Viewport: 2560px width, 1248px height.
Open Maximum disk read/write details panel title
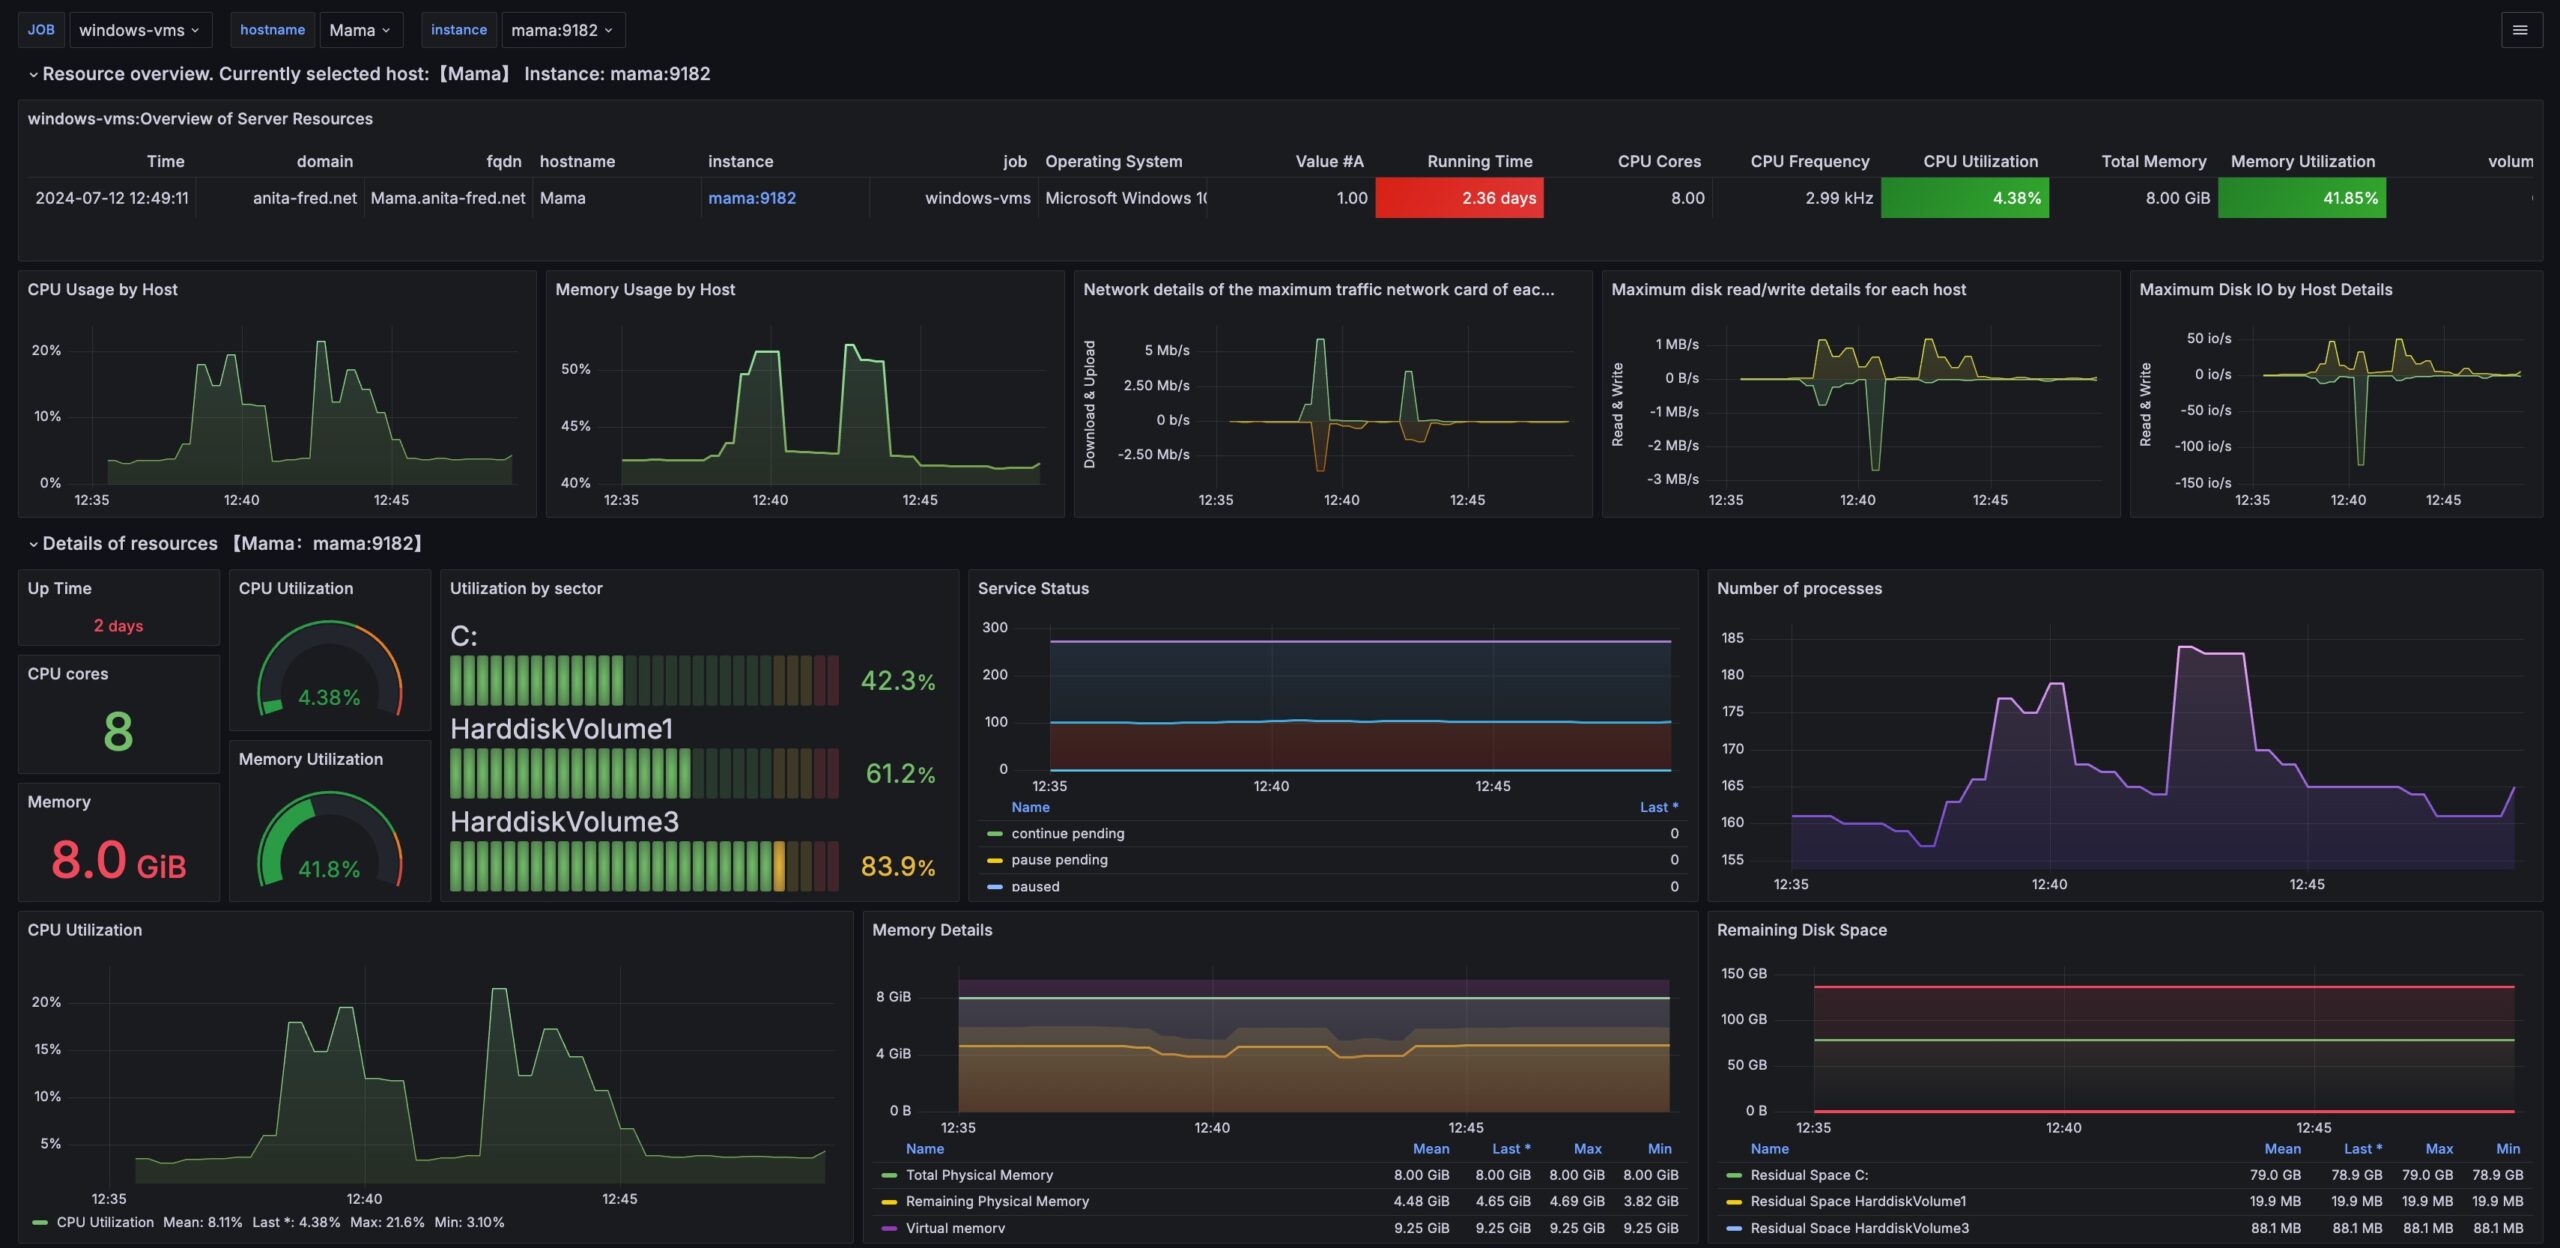click(1788, 289)
